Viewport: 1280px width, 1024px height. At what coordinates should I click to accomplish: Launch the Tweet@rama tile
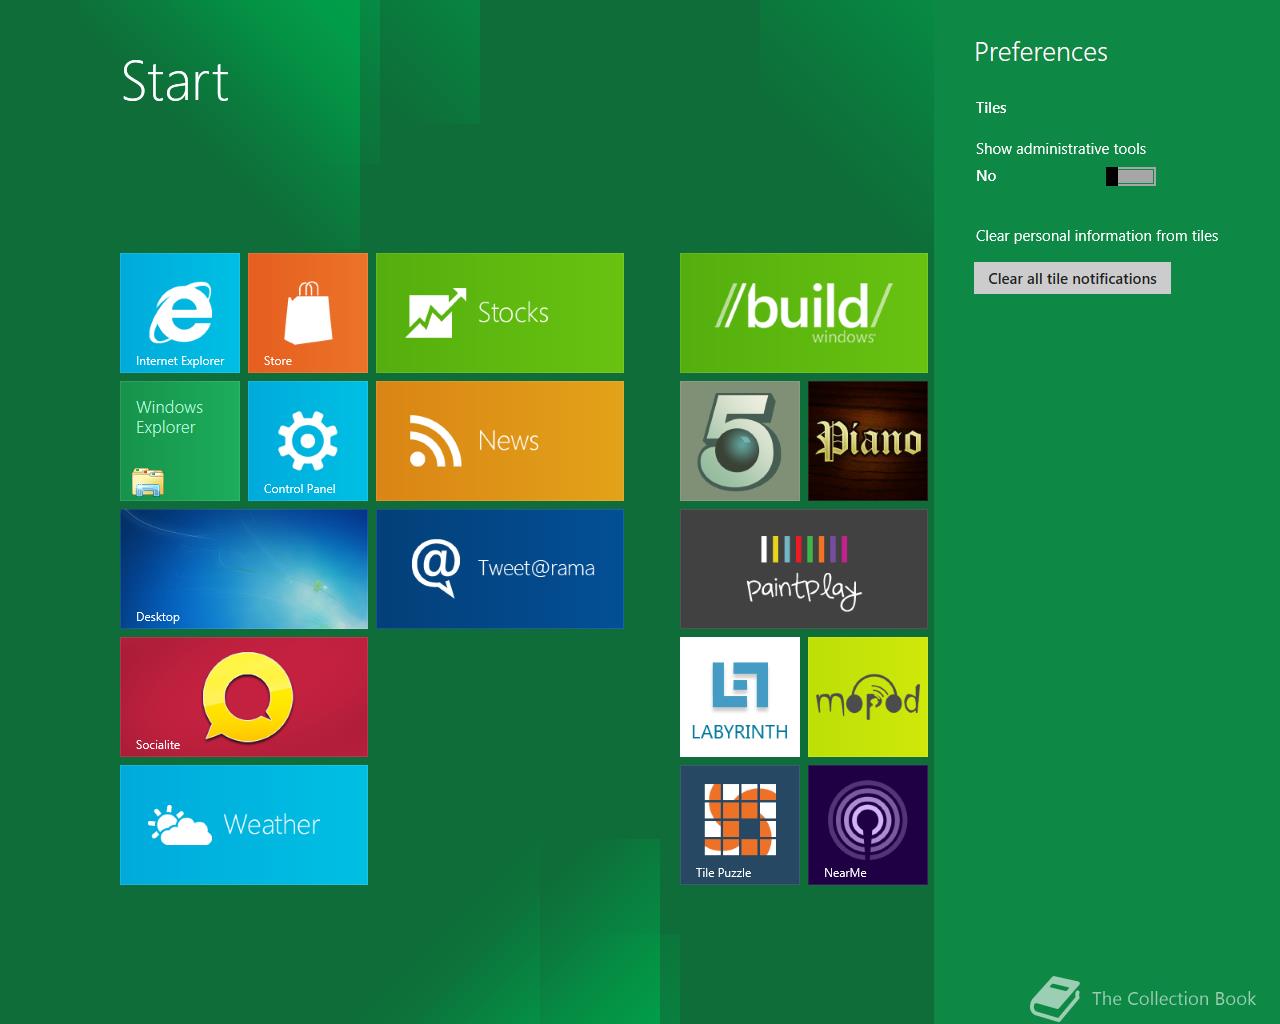point(500,569)
